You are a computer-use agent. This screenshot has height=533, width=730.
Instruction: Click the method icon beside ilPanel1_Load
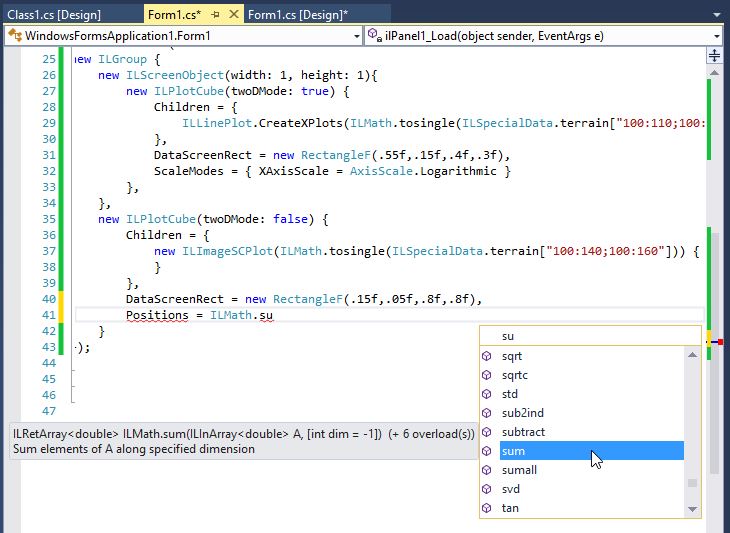(x=375, y=35)
